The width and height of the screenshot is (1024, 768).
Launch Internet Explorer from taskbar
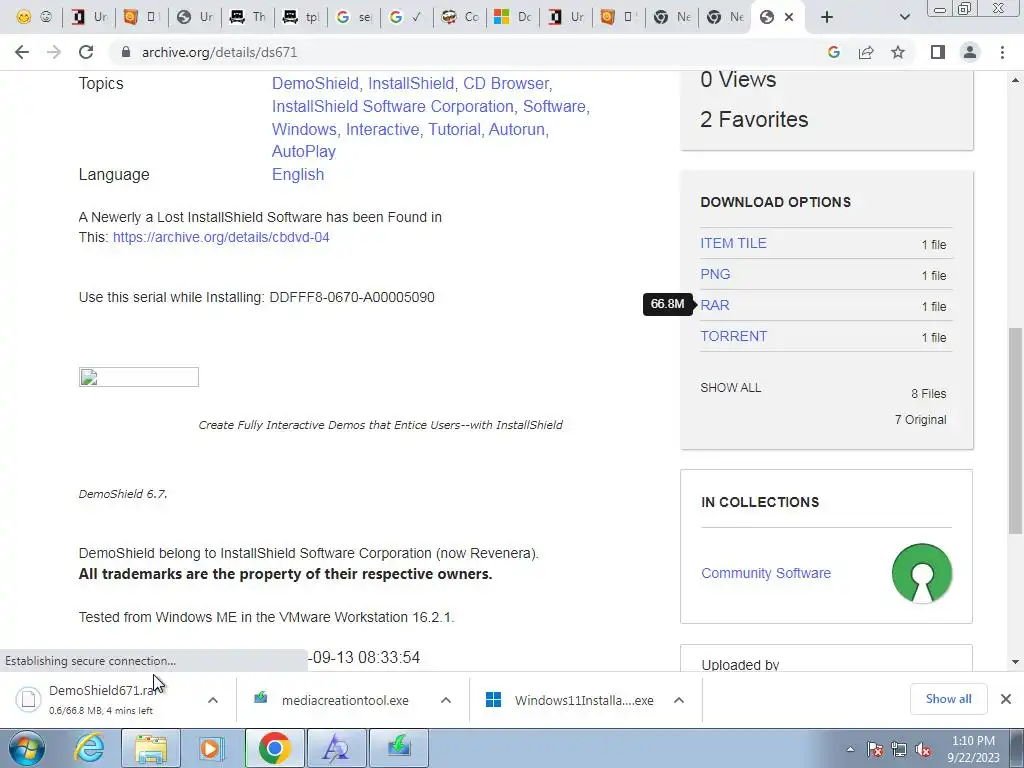89,748
